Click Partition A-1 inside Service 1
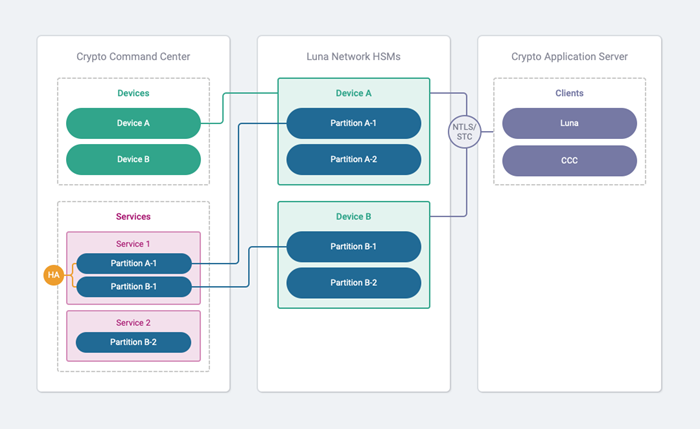The image size is (700, 430). (133, 264)
